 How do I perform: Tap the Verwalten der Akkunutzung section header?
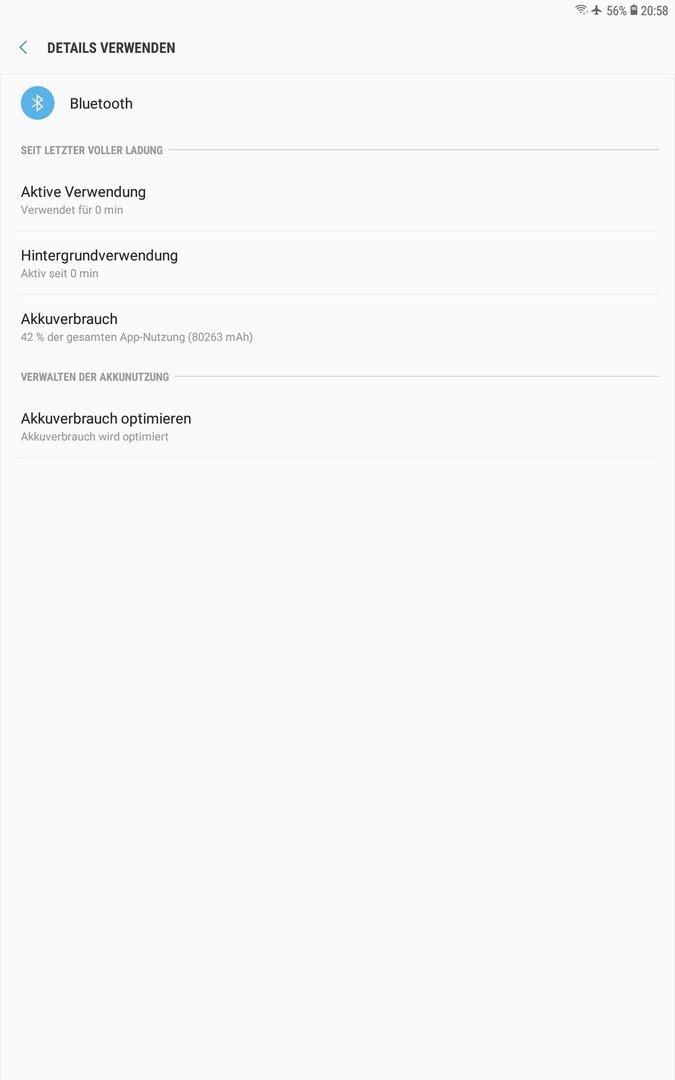pos(94,377)
